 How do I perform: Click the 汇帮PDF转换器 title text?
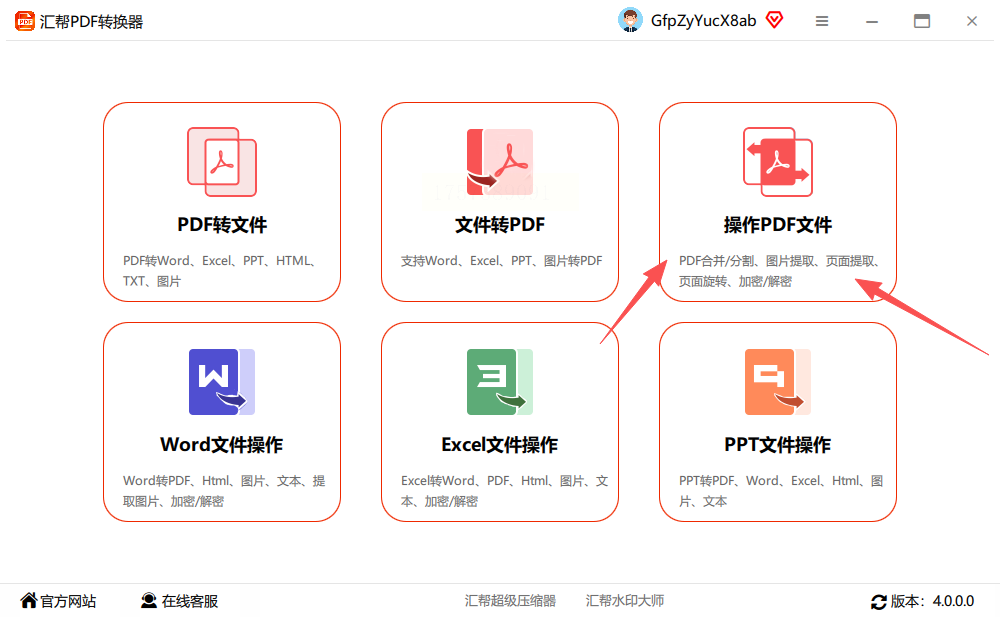point(91,22)
